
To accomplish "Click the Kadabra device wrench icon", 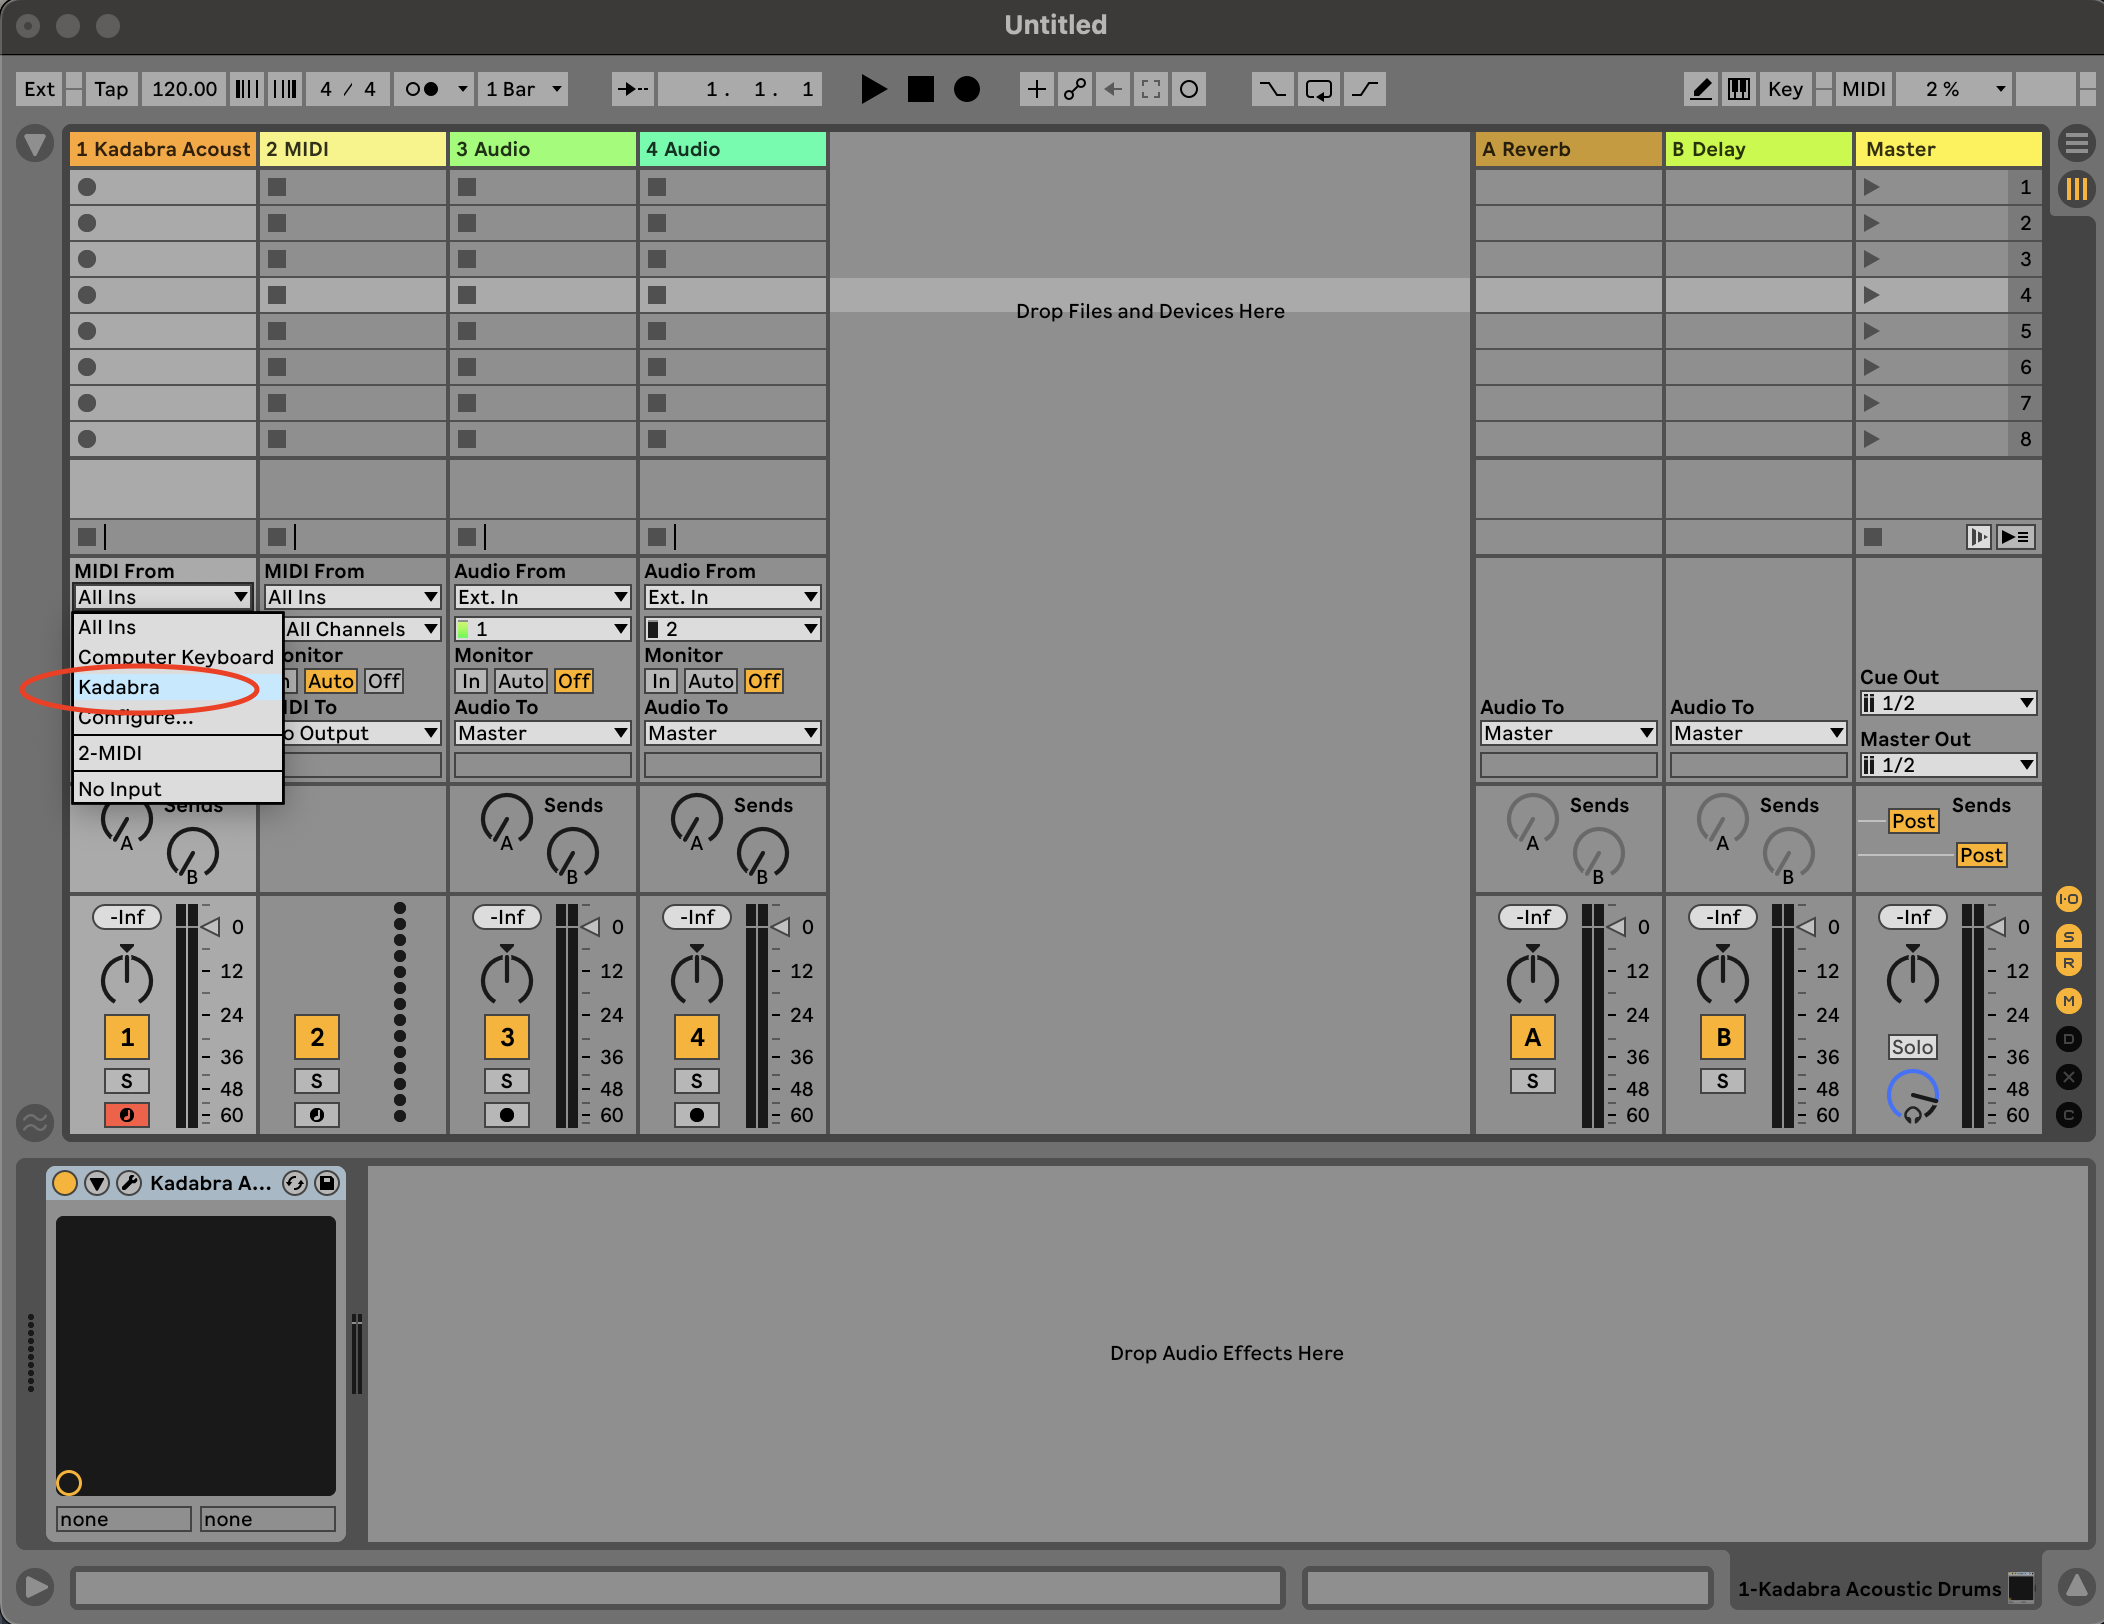I will pos(129,1183).
